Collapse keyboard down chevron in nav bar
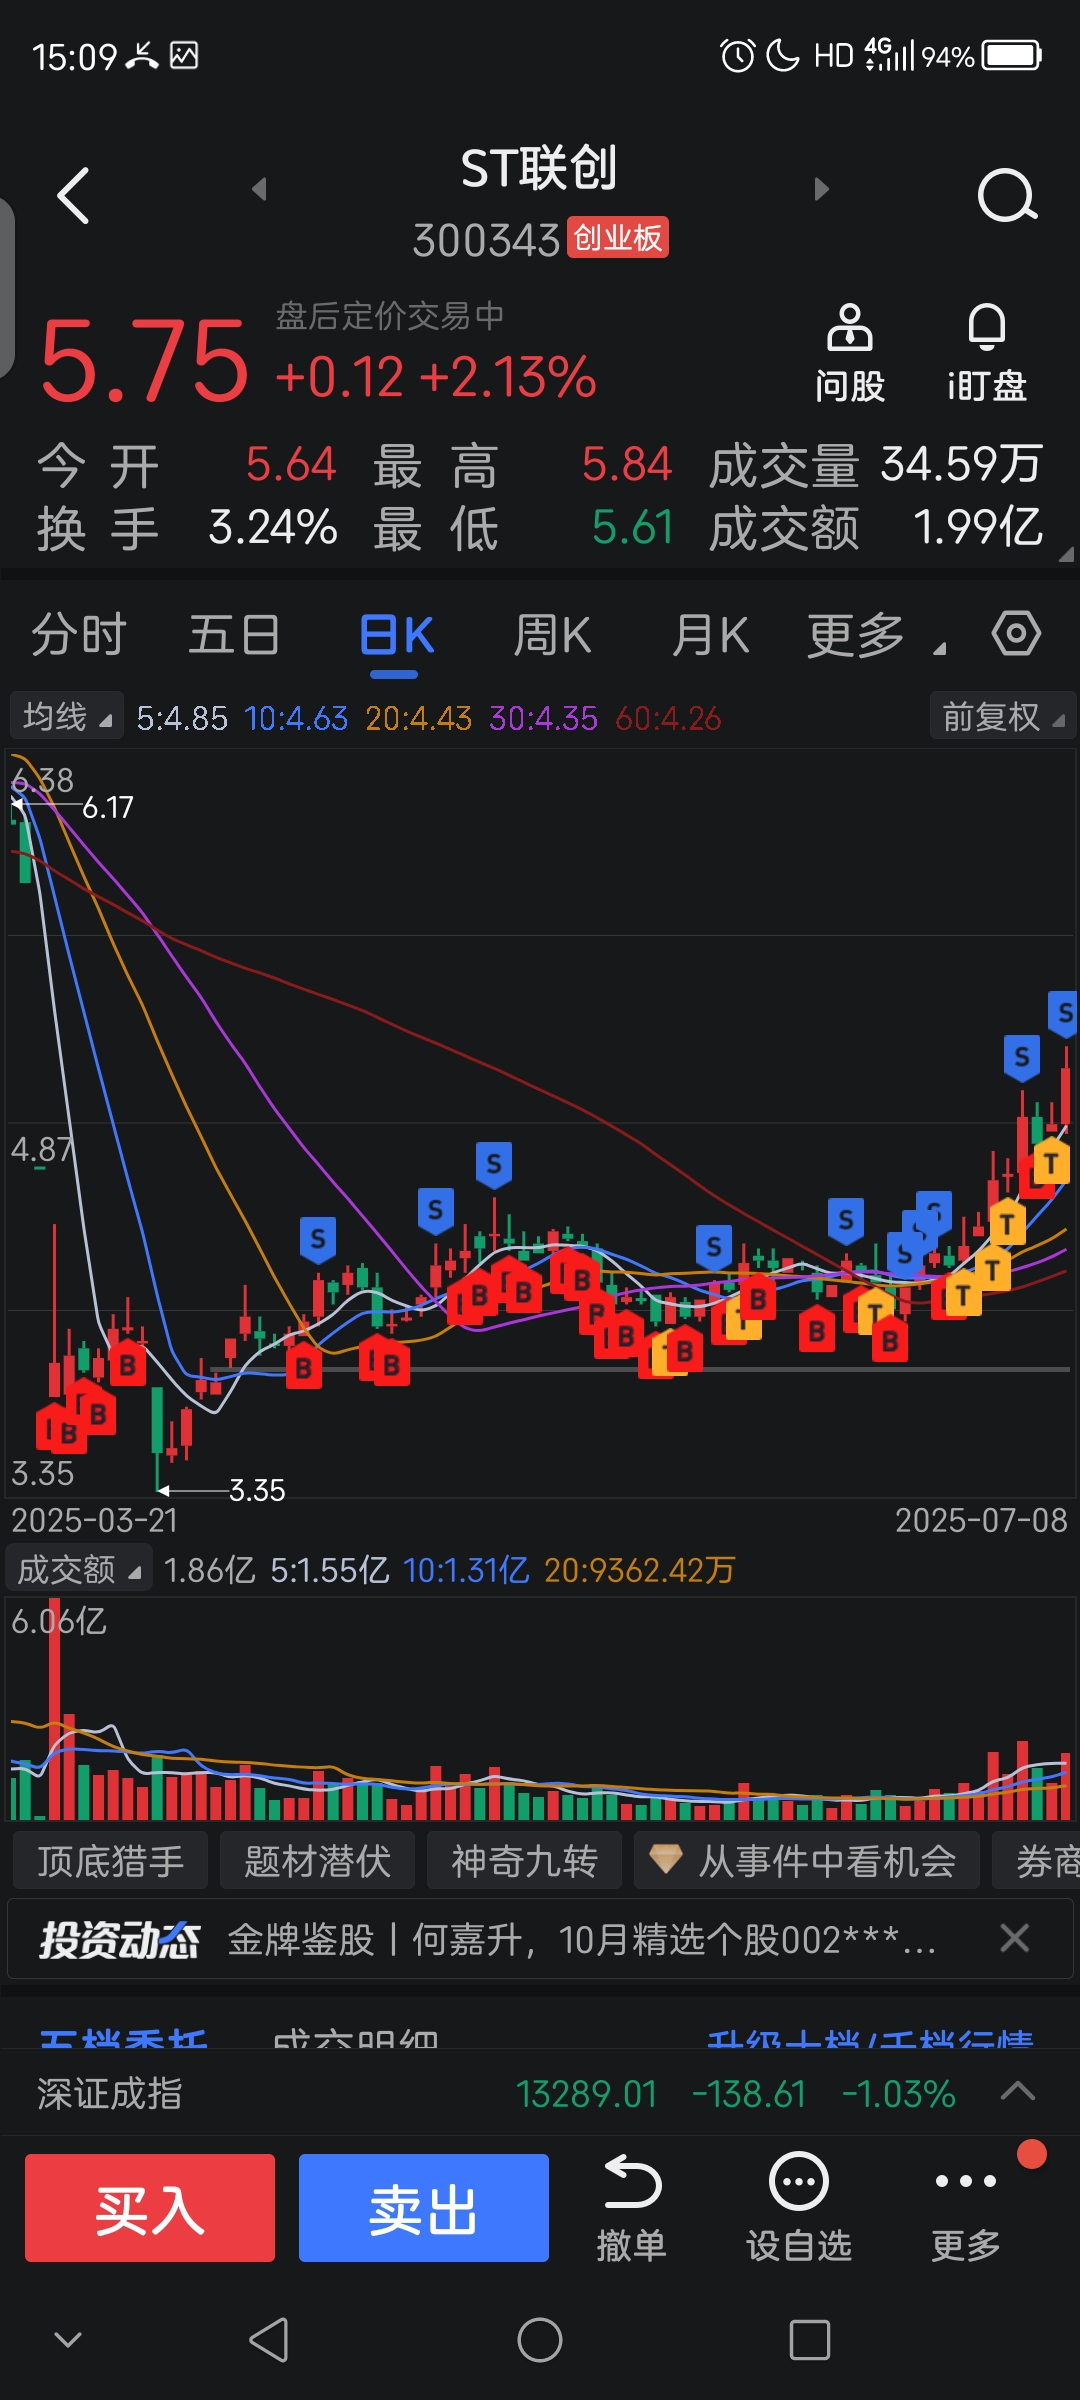This screenshot has height=2400, width=1080. click(x=67, y=2340)
